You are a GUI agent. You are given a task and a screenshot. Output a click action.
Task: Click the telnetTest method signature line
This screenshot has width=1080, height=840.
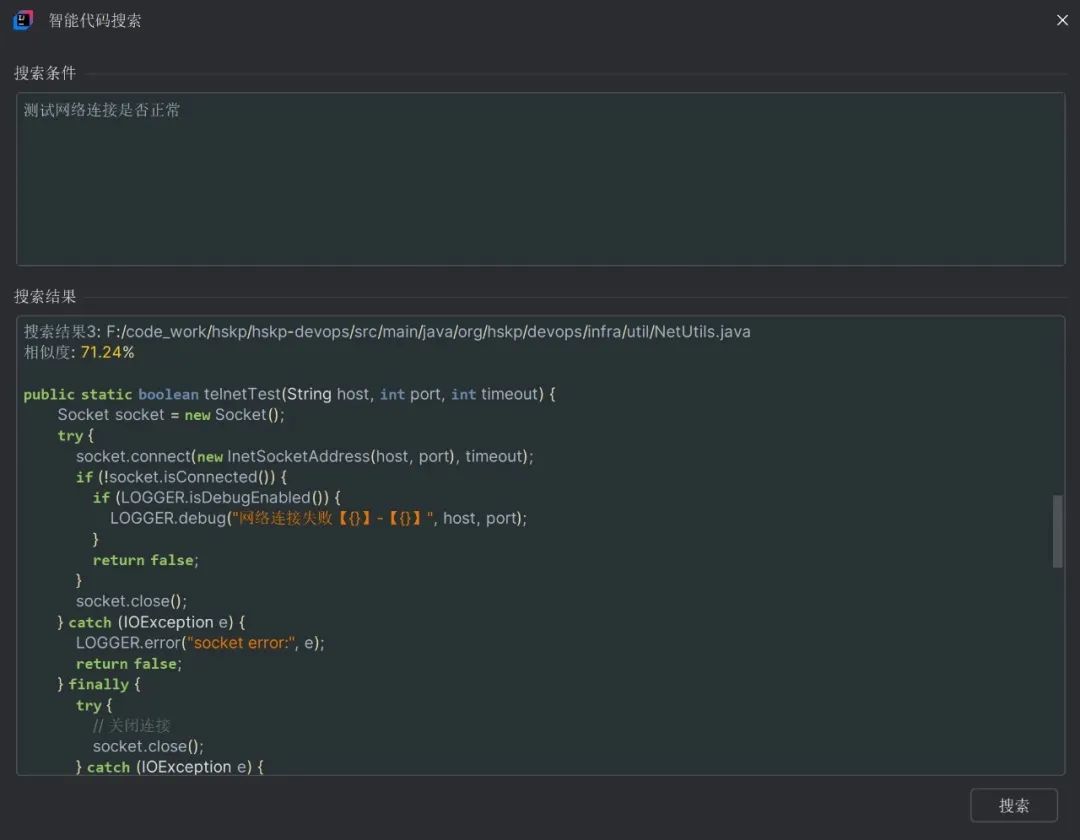tap(289, 394)
